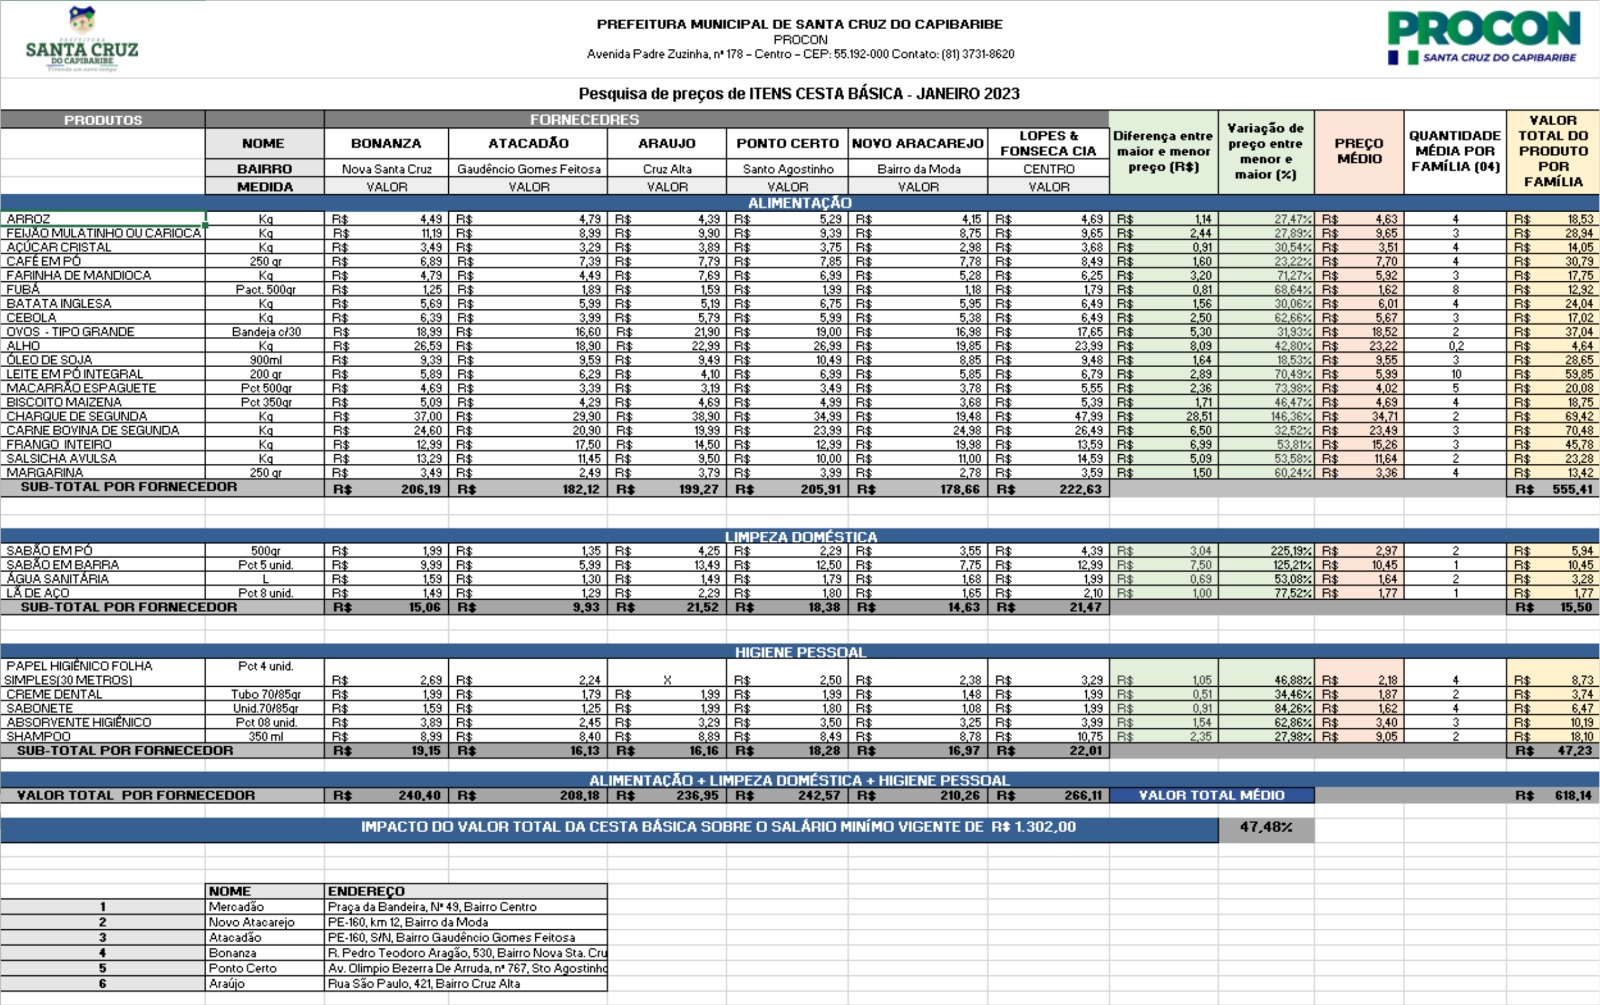The width and height of the screenshot is (1600, 1005).
Task: Select the ÁGUA SANITÁRIA cell
Action: coord(103,579)
